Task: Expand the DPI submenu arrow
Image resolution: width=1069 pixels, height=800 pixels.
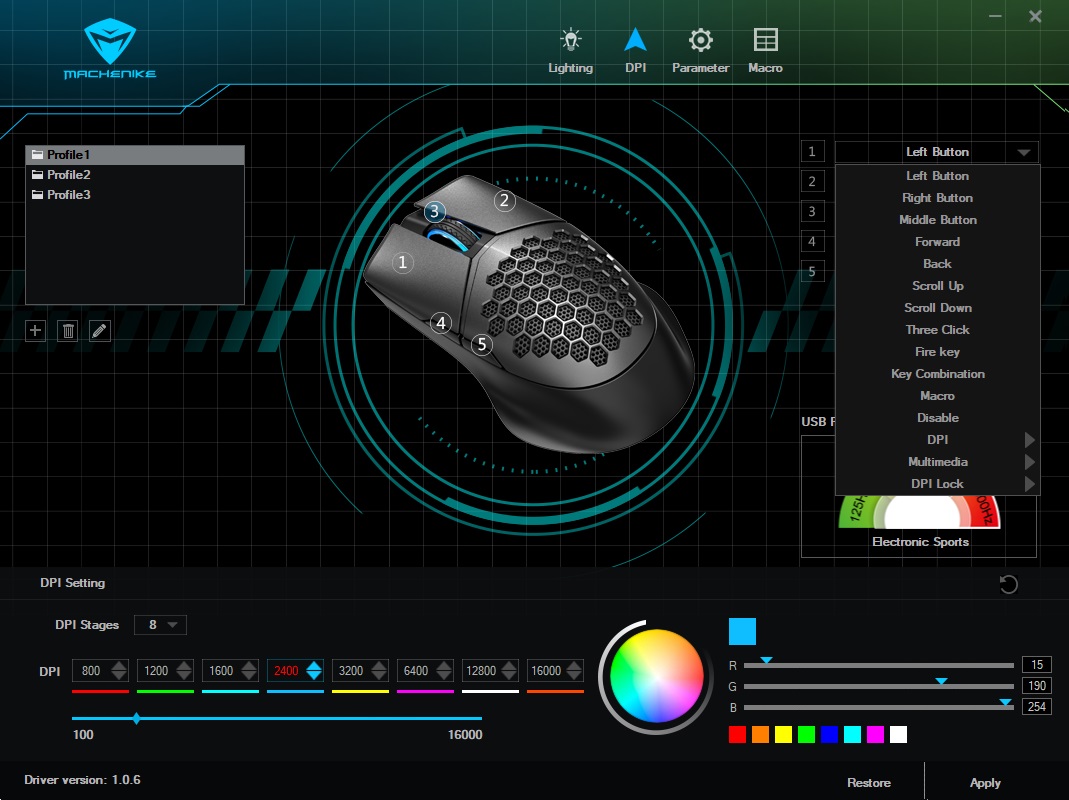Action: coord(1029,440)
